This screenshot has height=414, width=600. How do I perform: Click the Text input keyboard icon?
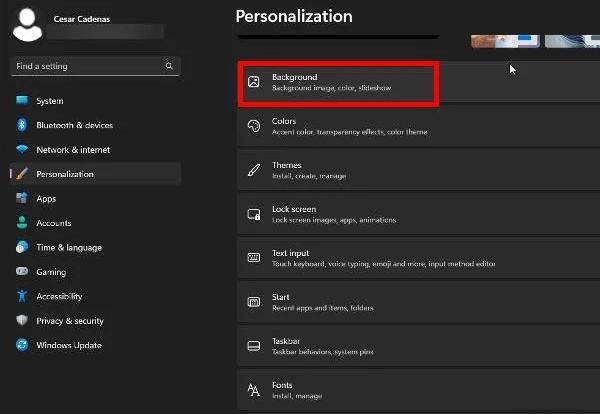pos(254,258)
